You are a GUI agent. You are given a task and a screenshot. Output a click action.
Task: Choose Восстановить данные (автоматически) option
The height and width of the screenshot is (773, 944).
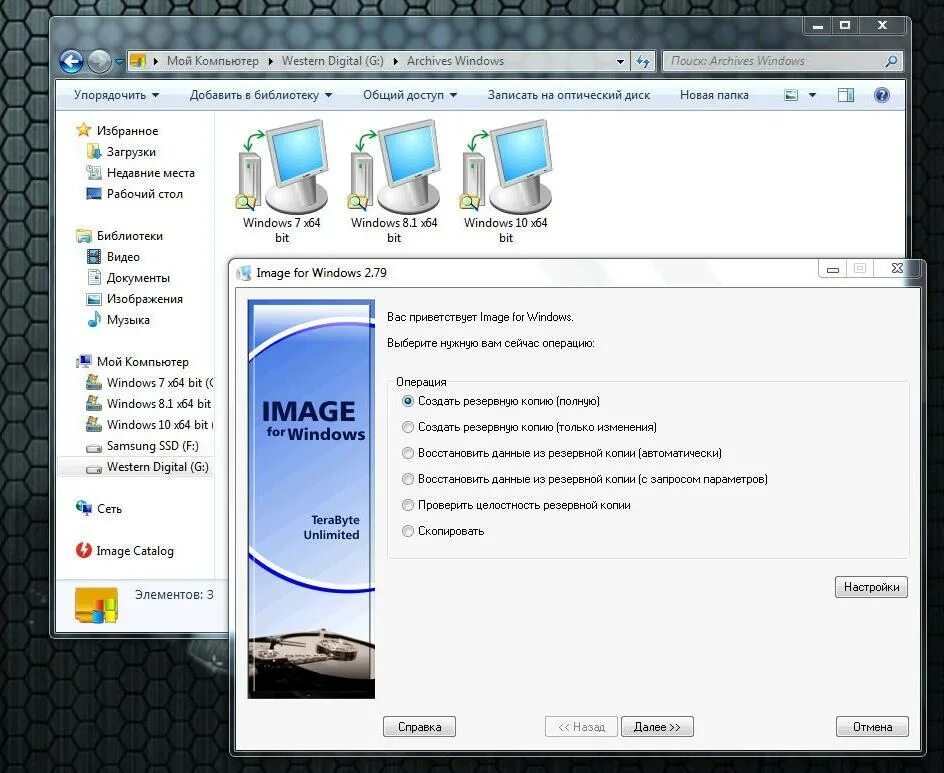pos(562,453)
